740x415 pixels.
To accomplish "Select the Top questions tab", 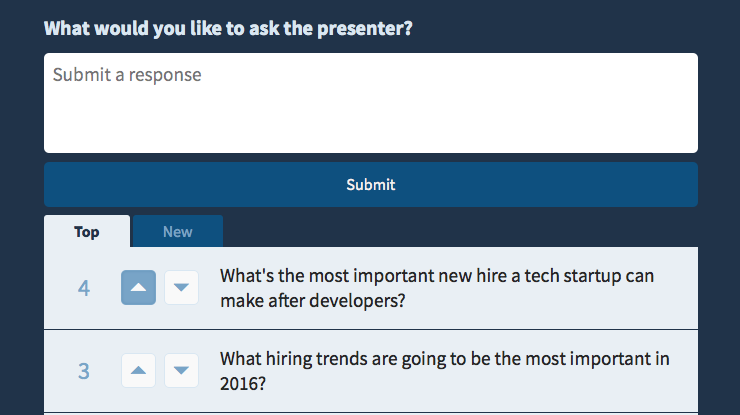I will pos(87,231).
